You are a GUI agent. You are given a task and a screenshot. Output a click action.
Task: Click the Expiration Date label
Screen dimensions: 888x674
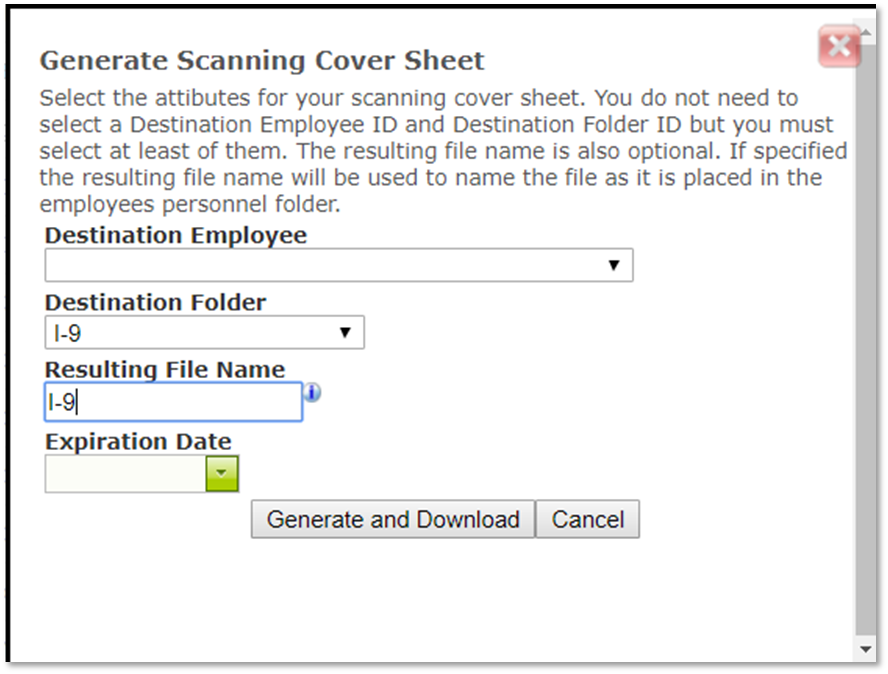pos(138,441)
